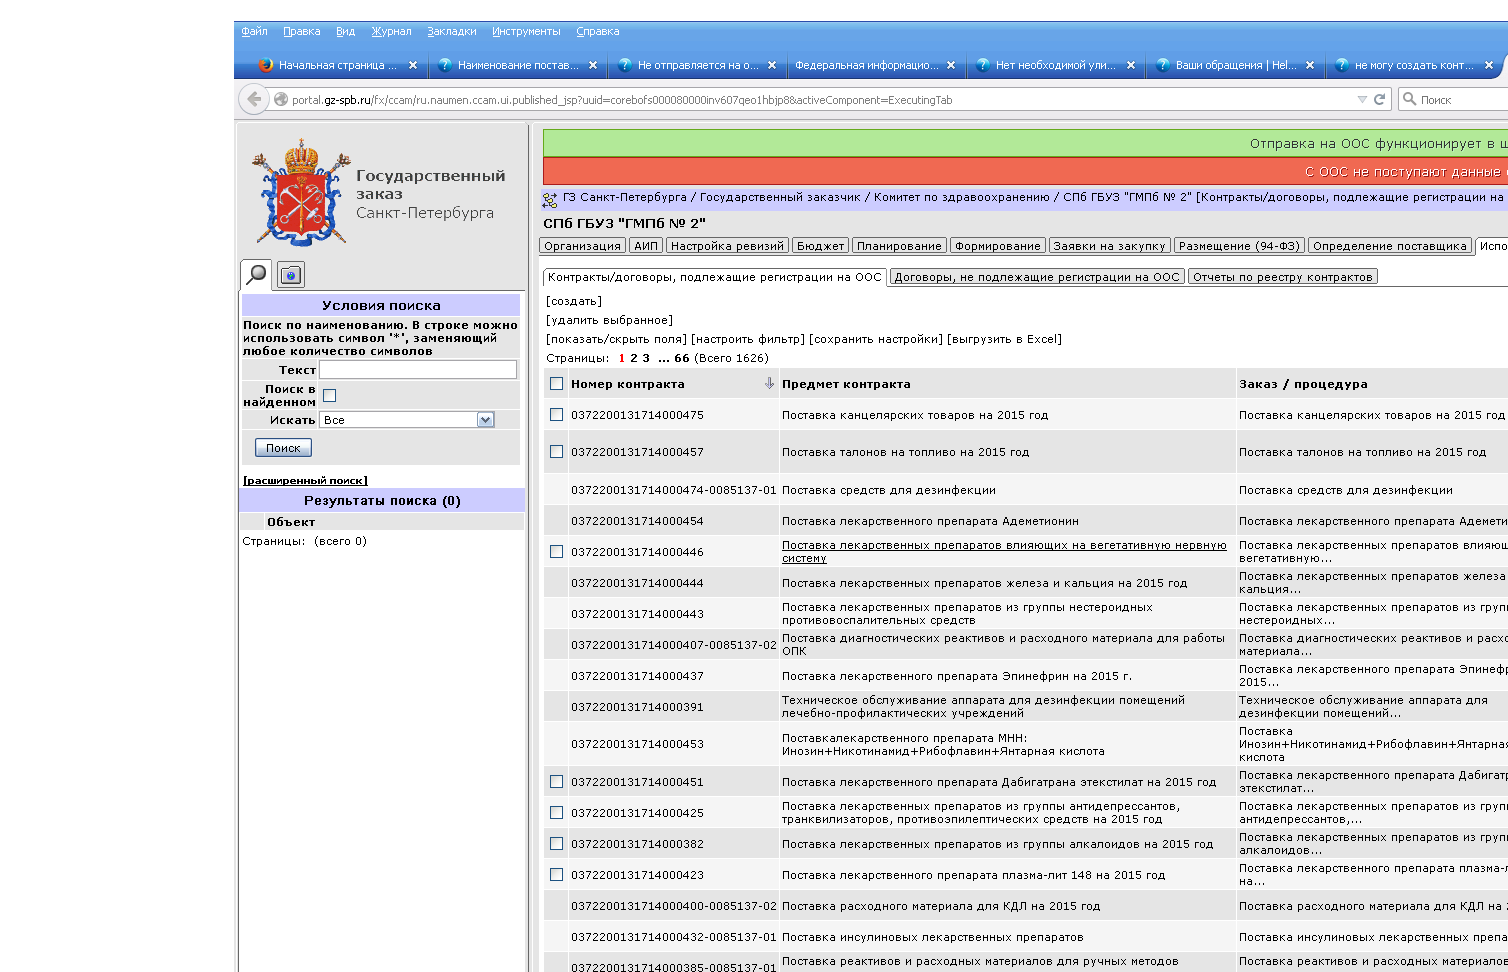The width and height of the screenshot is (1508, 972).
Task: Open the Справка menu
Action: 597,31
